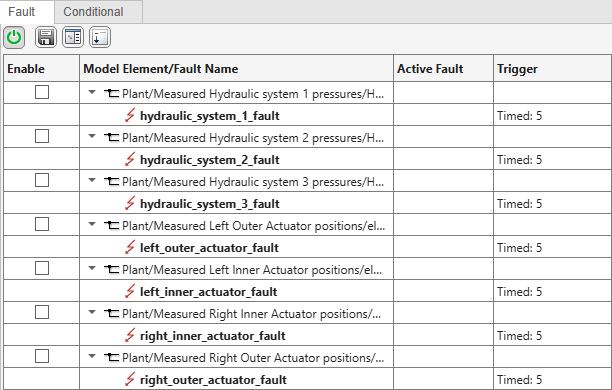The image size is (612, 390).
Task: Select the hydraulic_system_2_fault name
Action: (210, 160)
